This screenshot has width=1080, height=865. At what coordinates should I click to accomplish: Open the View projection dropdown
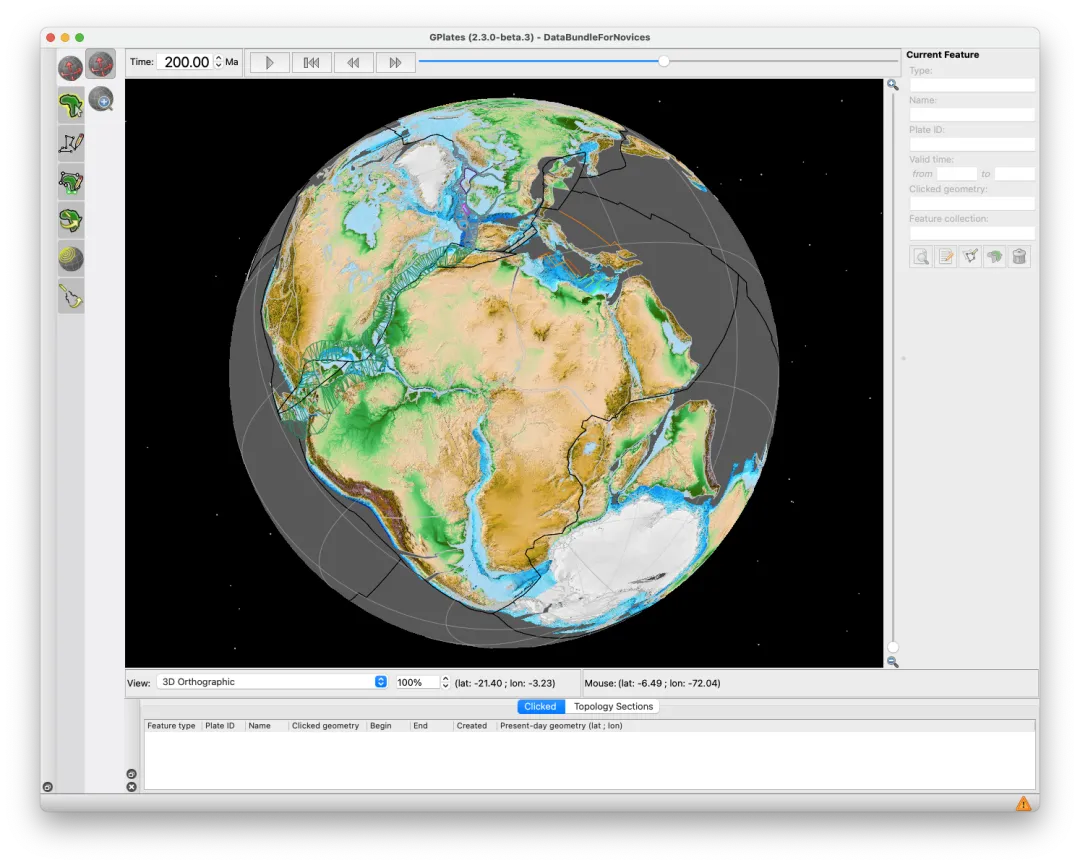pos(272,682)
